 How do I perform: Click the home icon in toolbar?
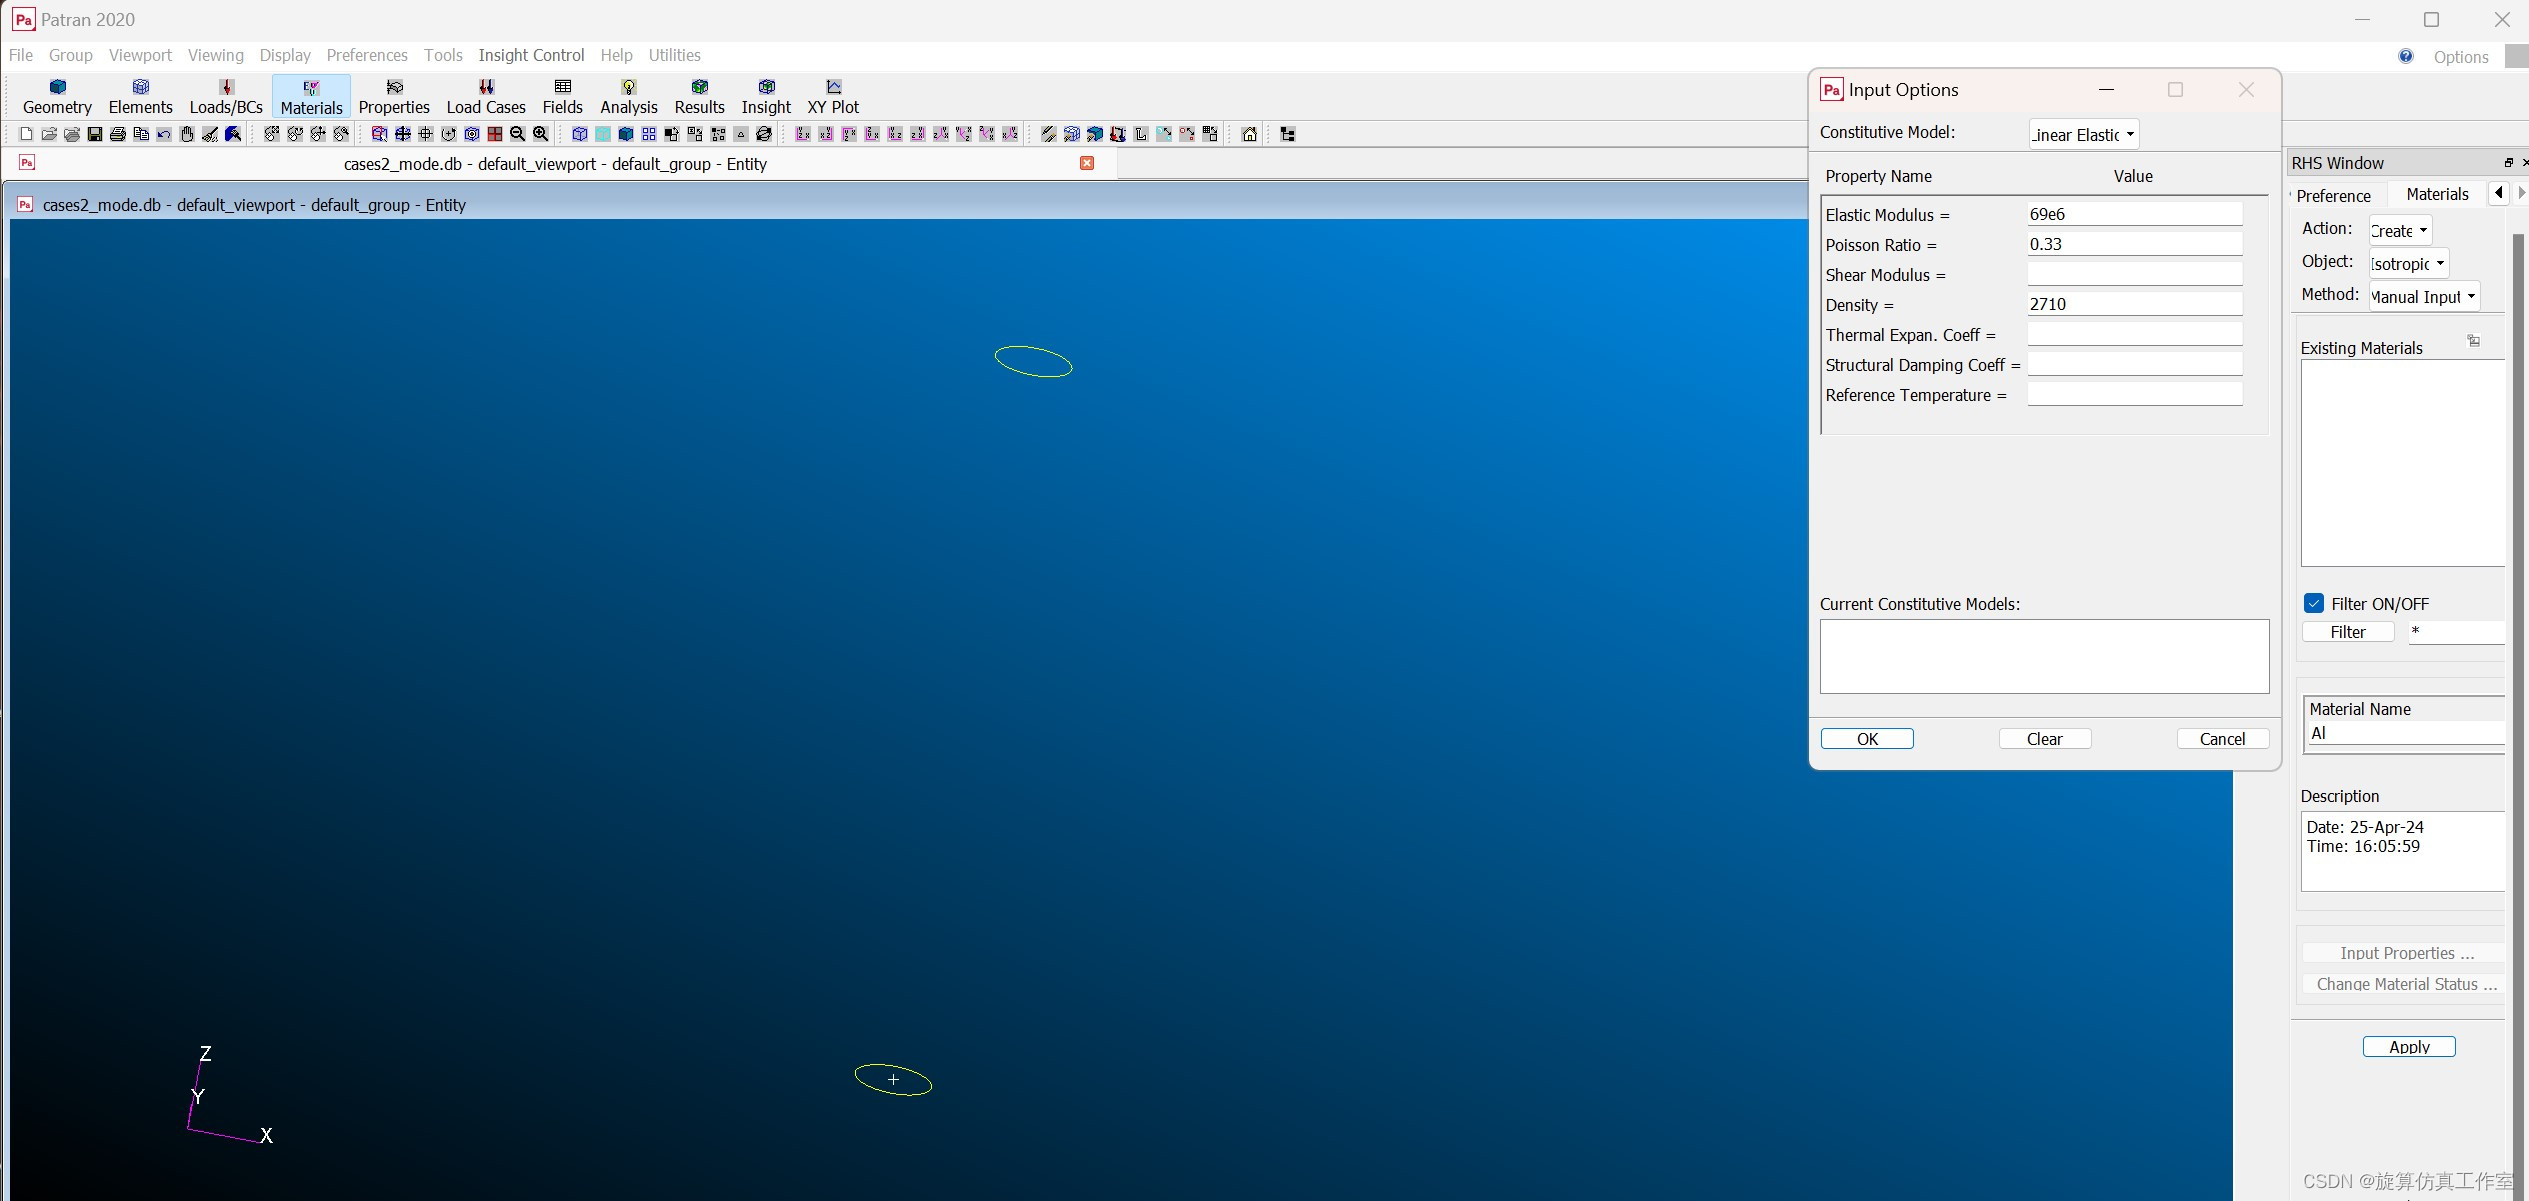click(1249, 134)
